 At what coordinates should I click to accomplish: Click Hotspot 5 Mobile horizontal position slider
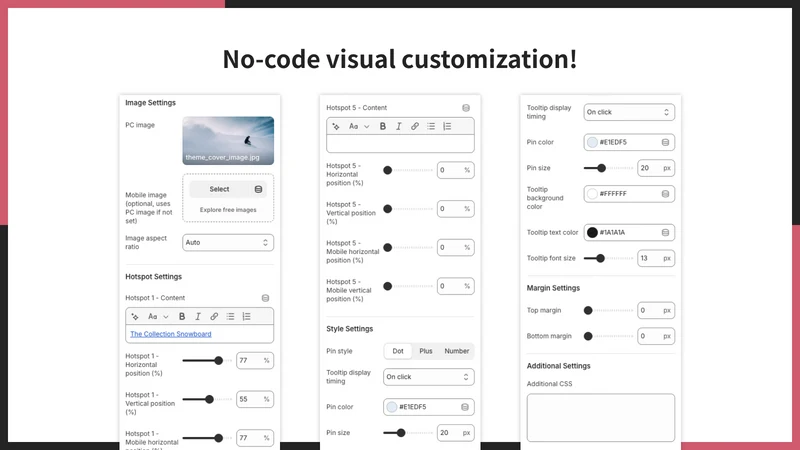408,248
